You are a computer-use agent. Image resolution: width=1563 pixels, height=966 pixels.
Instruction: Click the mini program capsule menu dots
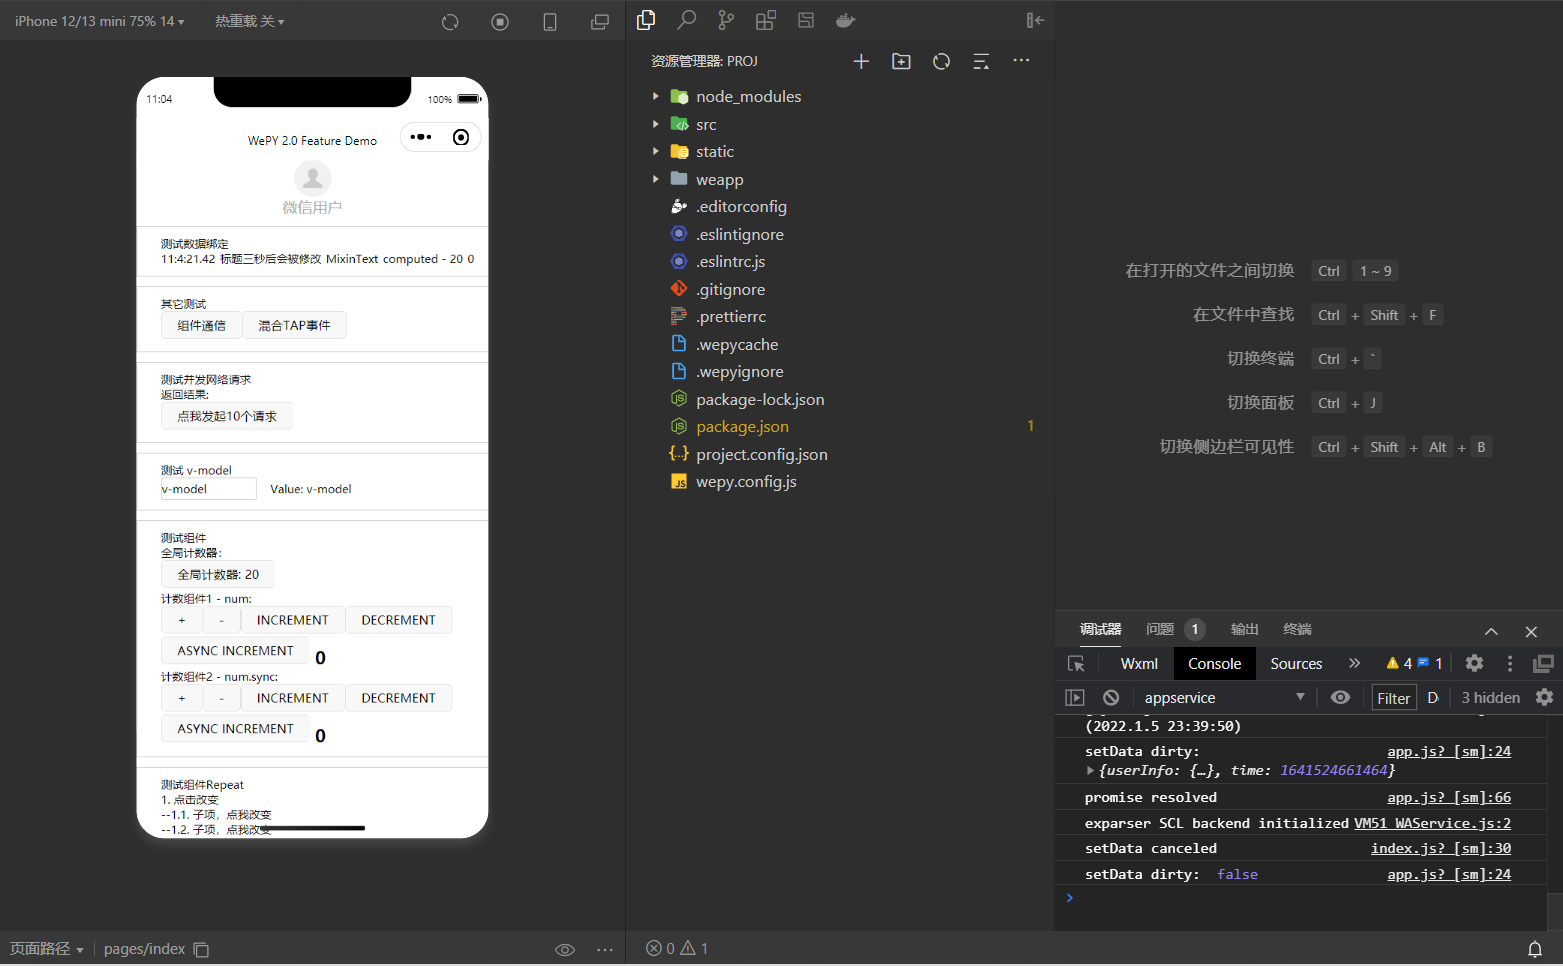click(x=421, y=137)
